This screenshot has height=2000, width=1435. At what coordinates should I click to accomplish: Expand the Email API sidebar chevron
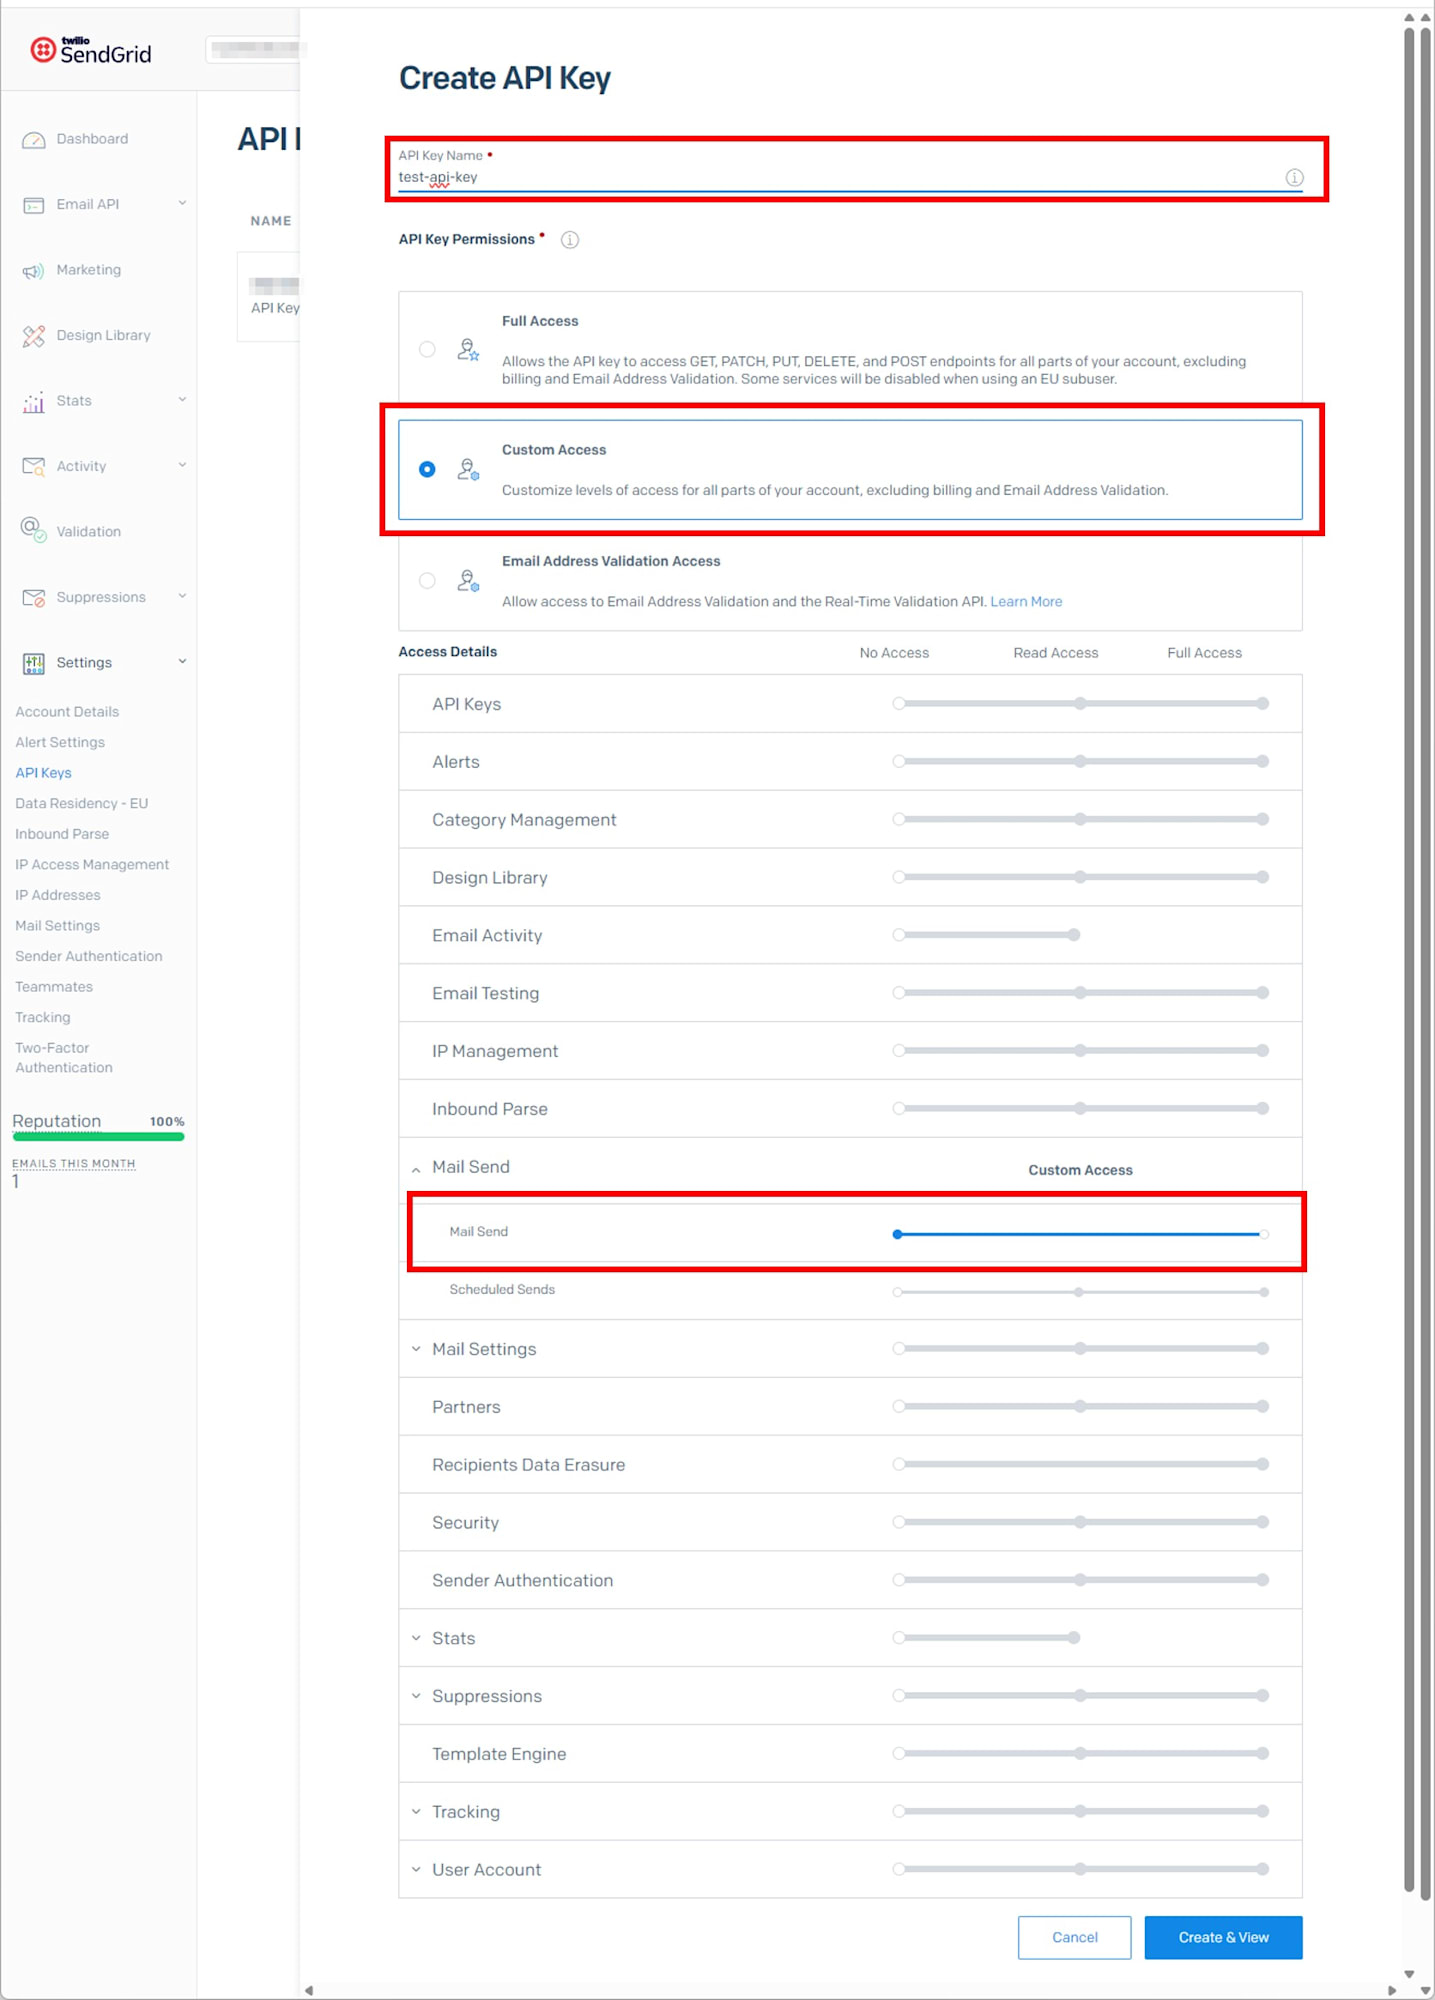[182, 203]
